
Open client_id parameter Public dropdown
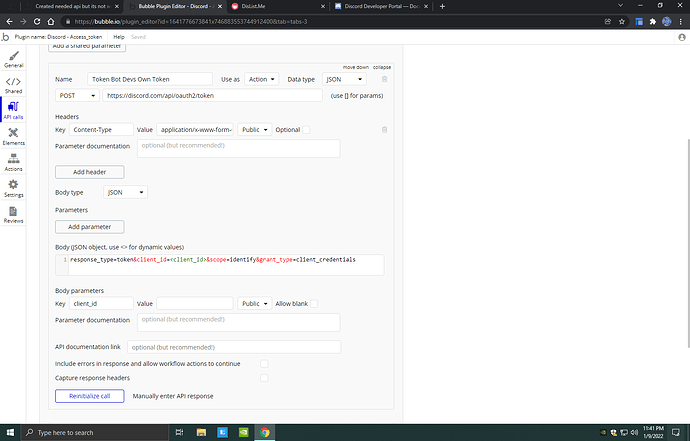click(x=255, y=304)
